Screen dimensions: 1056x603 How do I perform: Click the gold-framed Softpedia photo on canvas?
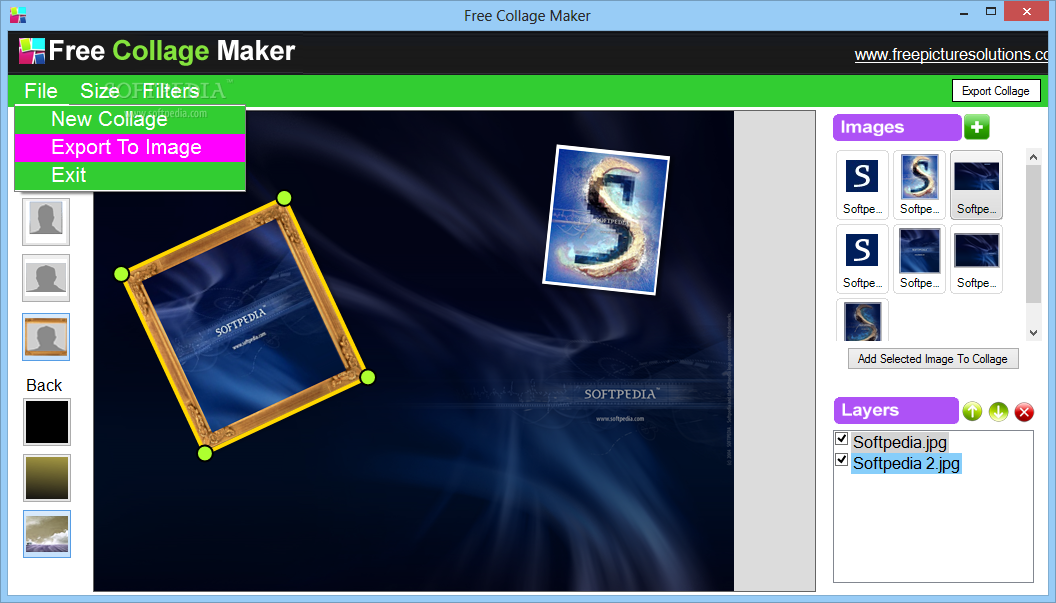pyautogui.click(x=244, y=325)
